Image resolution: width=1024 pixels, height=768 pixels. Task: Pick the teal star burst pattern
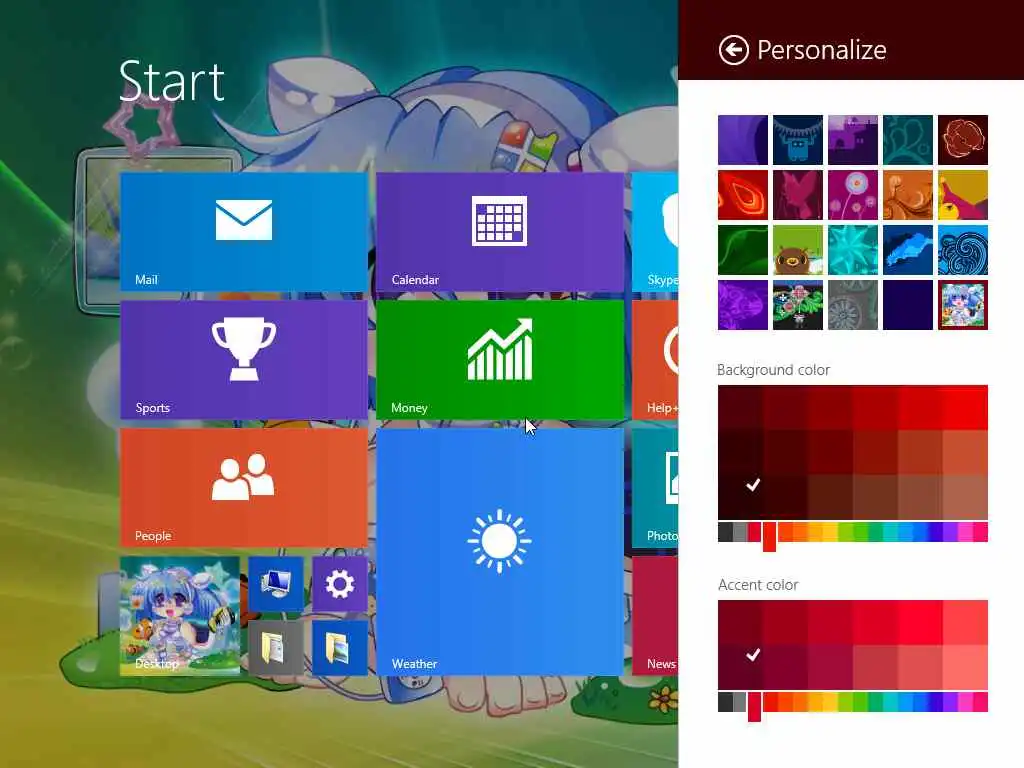point(853,250)
